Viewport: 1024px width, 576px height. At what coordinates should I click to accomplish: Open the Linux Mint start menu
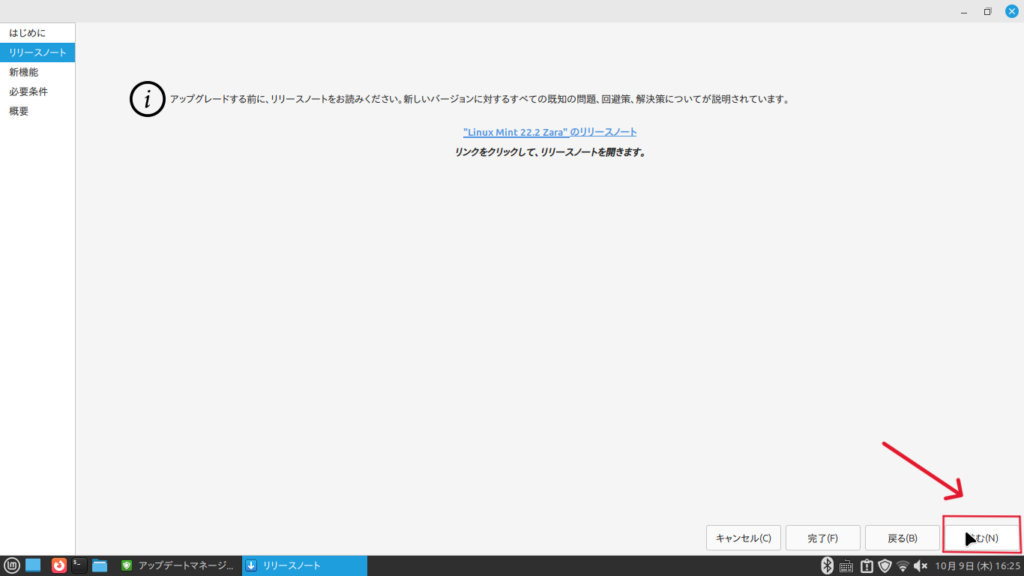12,565
